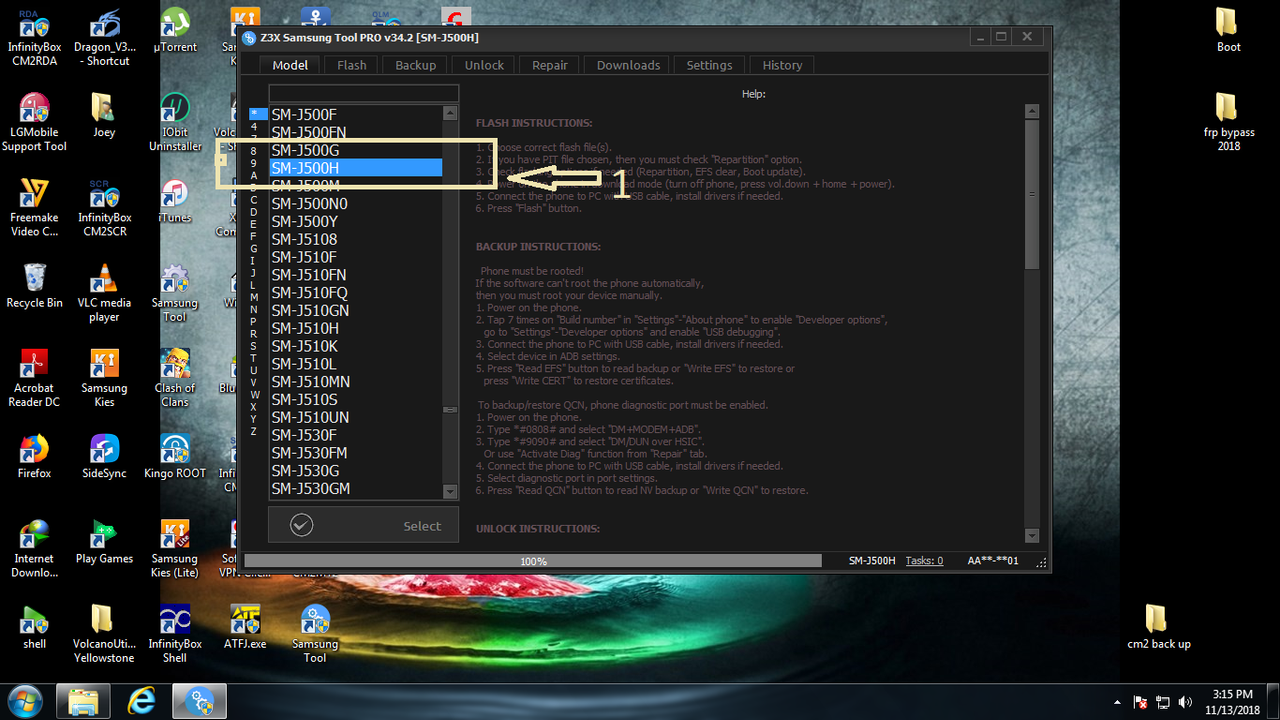Viewport: 1280px width, 720px height.
Task: Open iTunes from the desktop
Action: click(175, 201)
